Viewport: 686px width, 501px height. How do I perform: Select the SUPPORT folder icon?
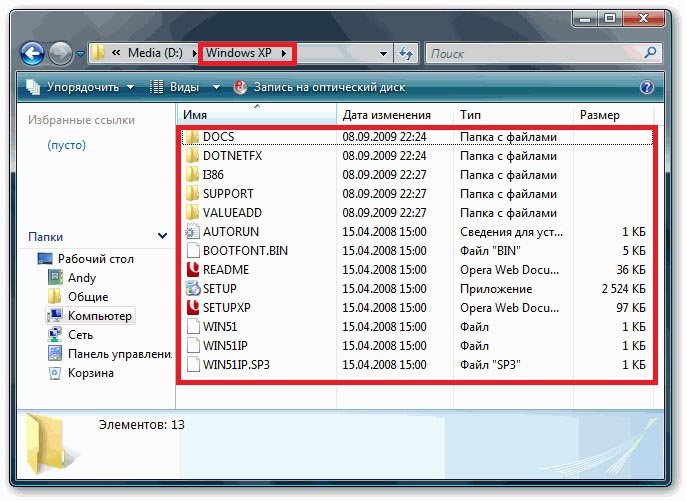192,194
